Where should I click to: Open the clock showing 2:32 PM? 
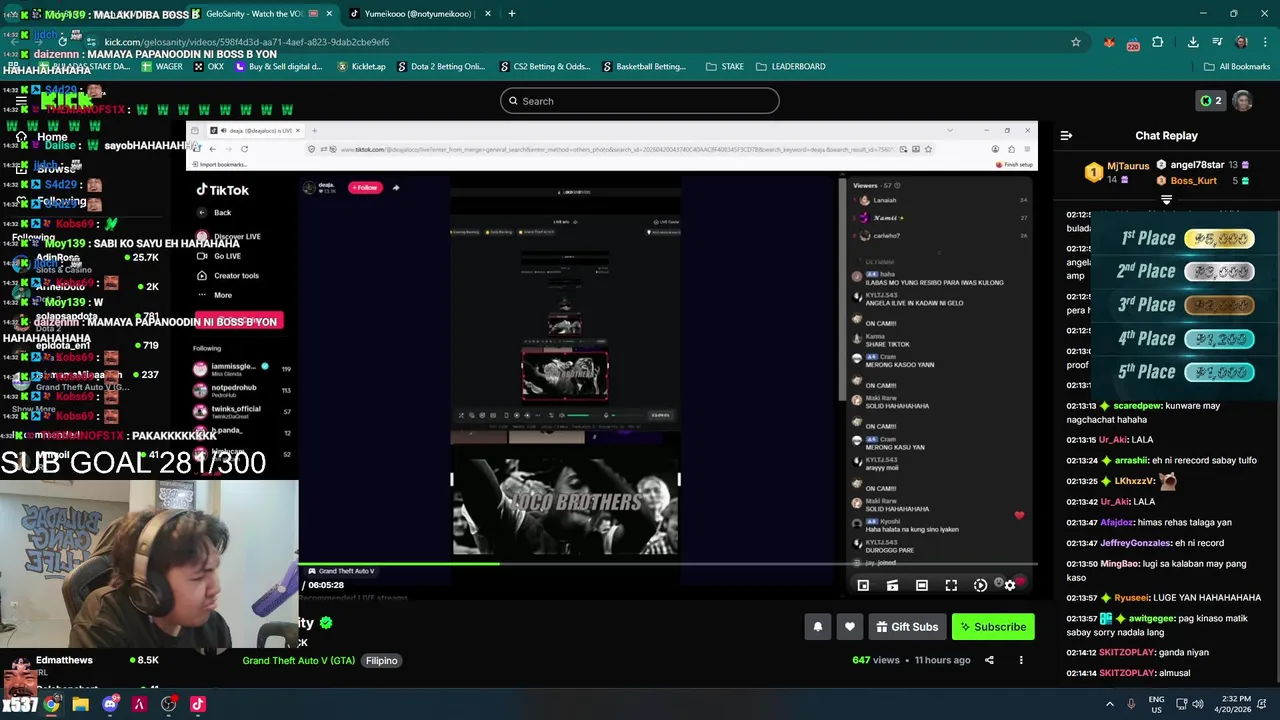click(x=1232, y=704)
